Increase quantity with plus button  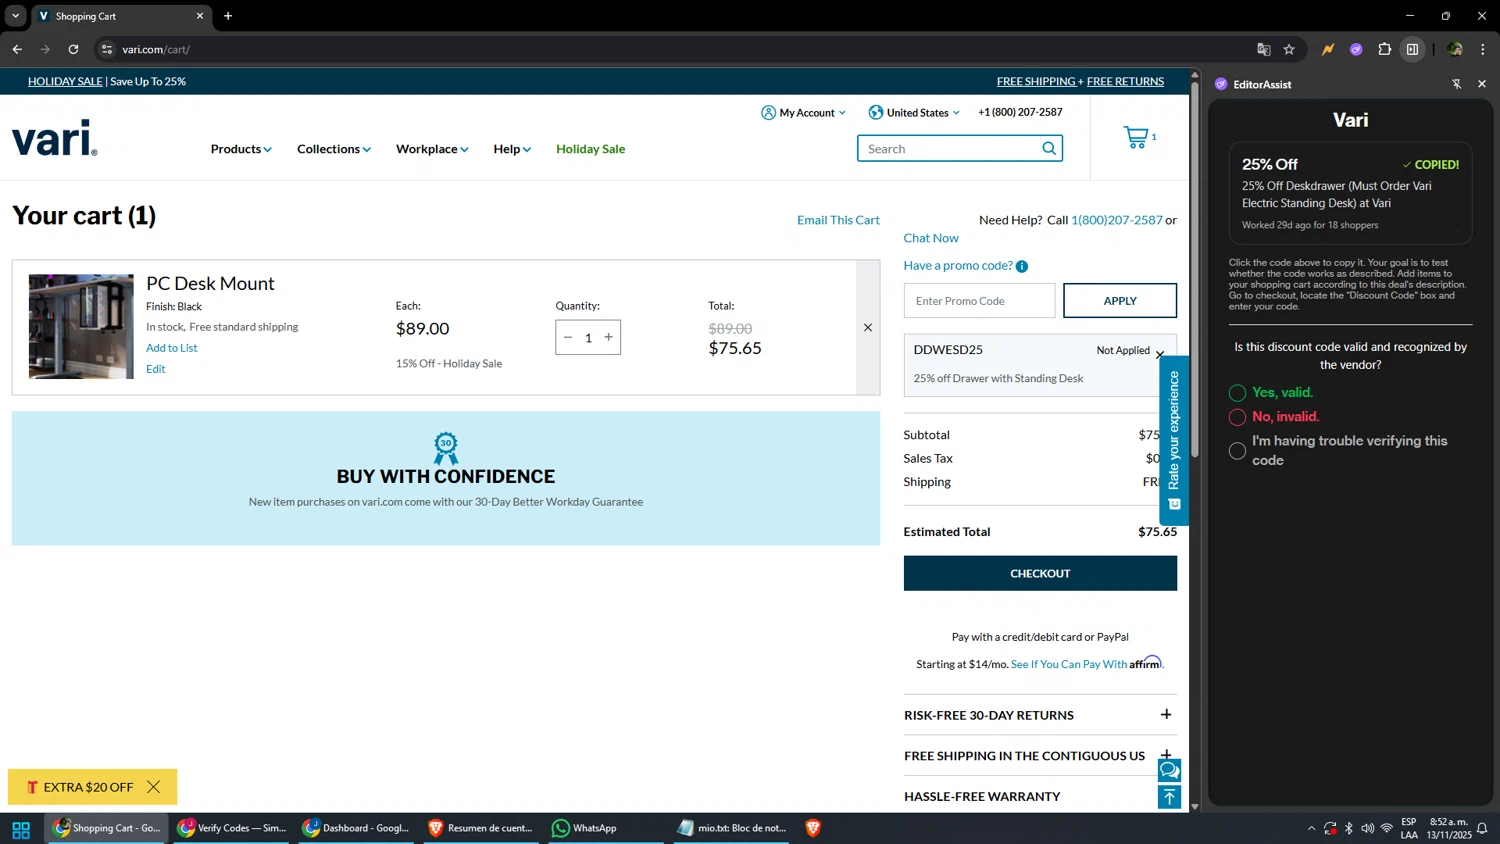click(608, 338)
